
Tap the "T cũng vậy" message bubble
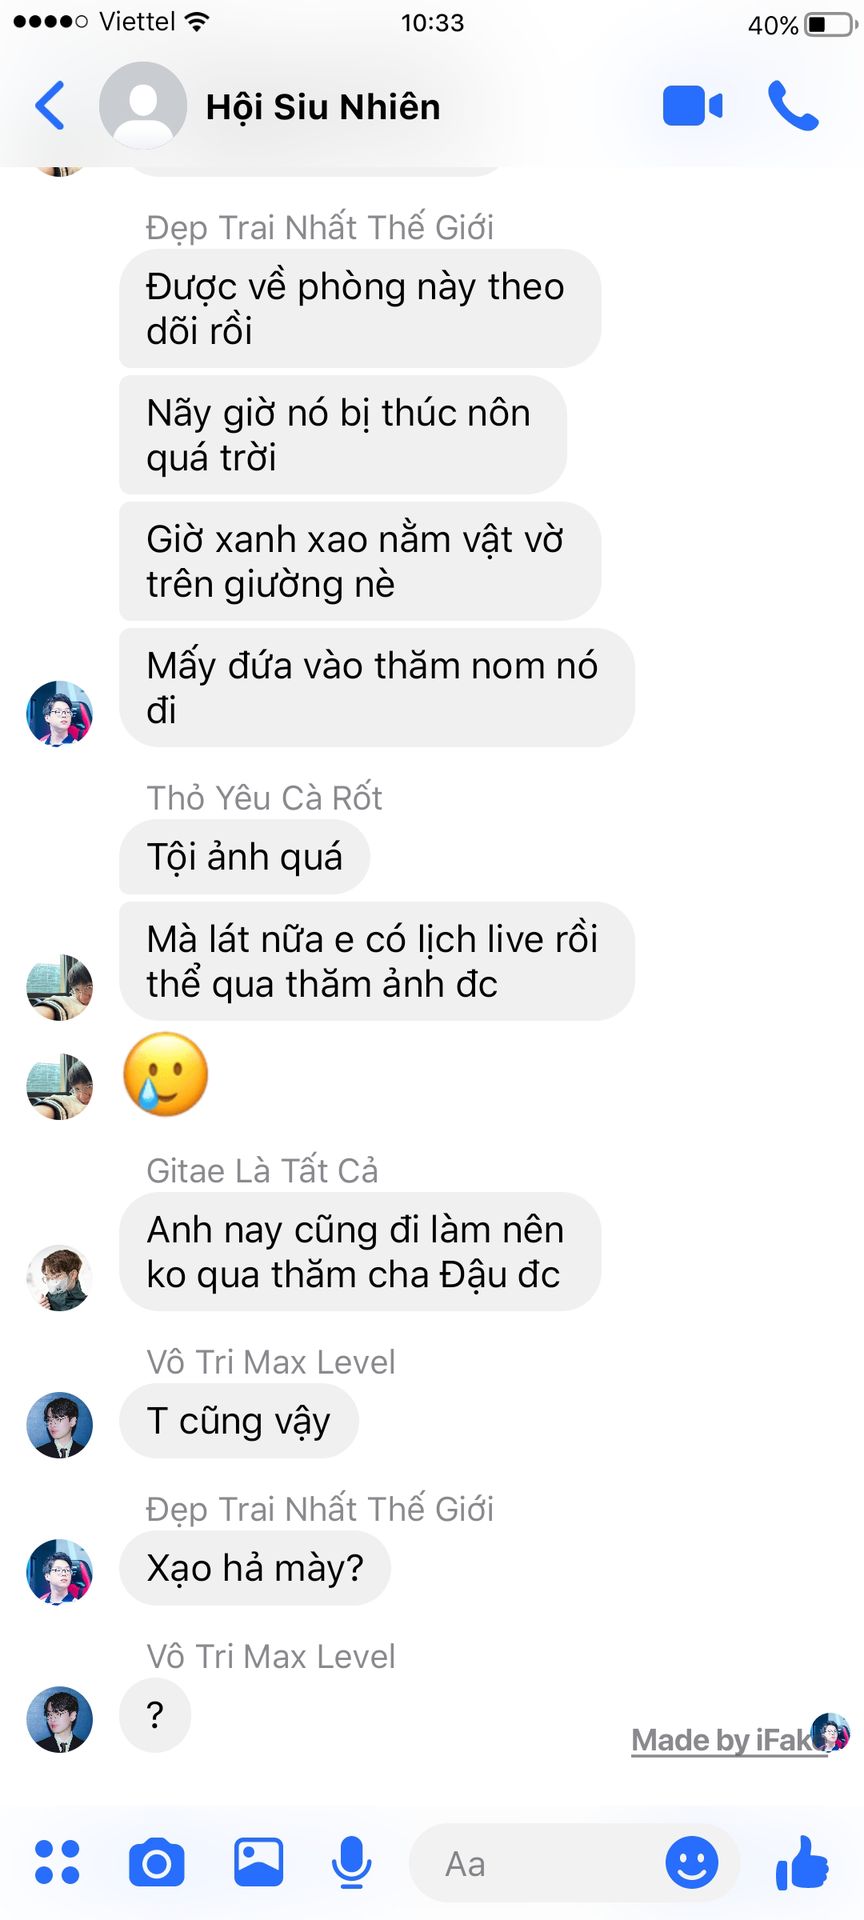pyautogui.click(x=238, y=1421)
